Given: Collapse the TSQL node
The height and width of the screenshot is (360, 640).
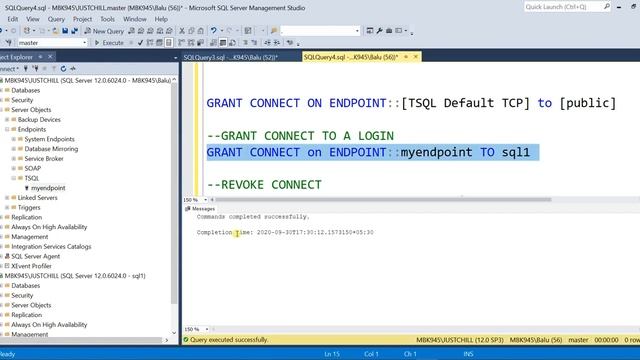Looking at the screenshot, I should click(x=13, y=178).
